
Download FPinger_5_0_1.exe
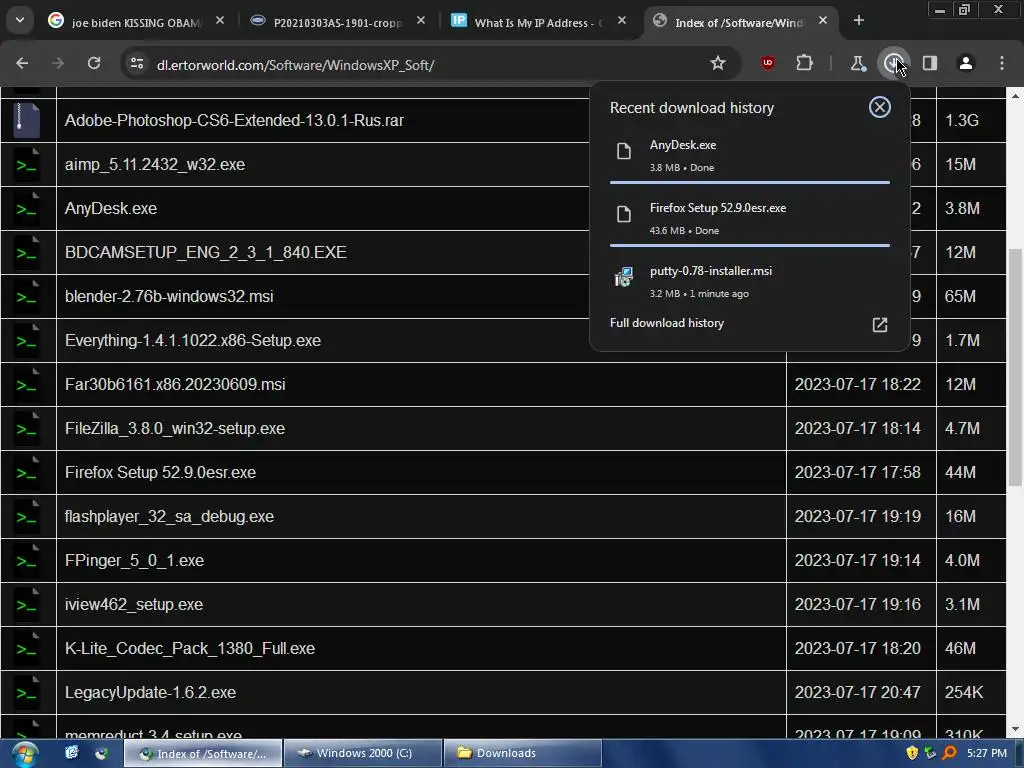(135, 560)
